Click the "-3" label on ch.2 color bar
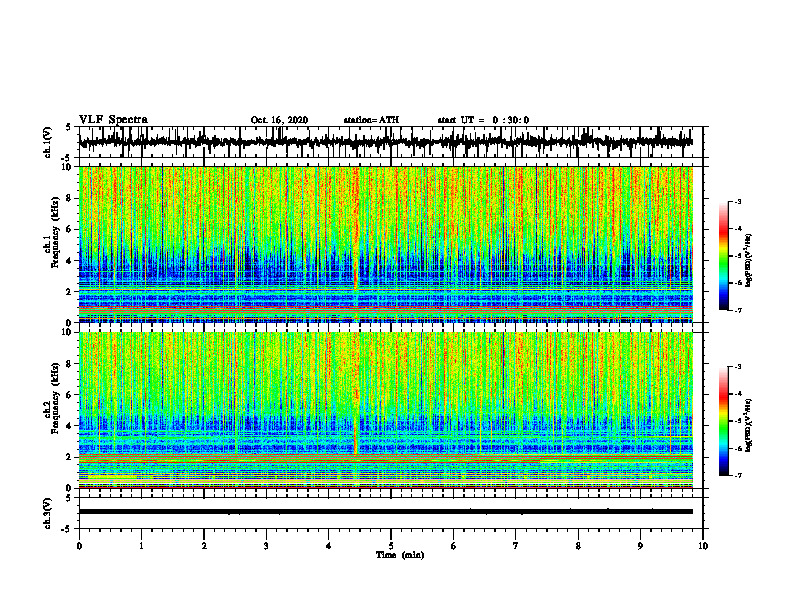Screen dimensions: 792x612 click(x=738, y=367)
